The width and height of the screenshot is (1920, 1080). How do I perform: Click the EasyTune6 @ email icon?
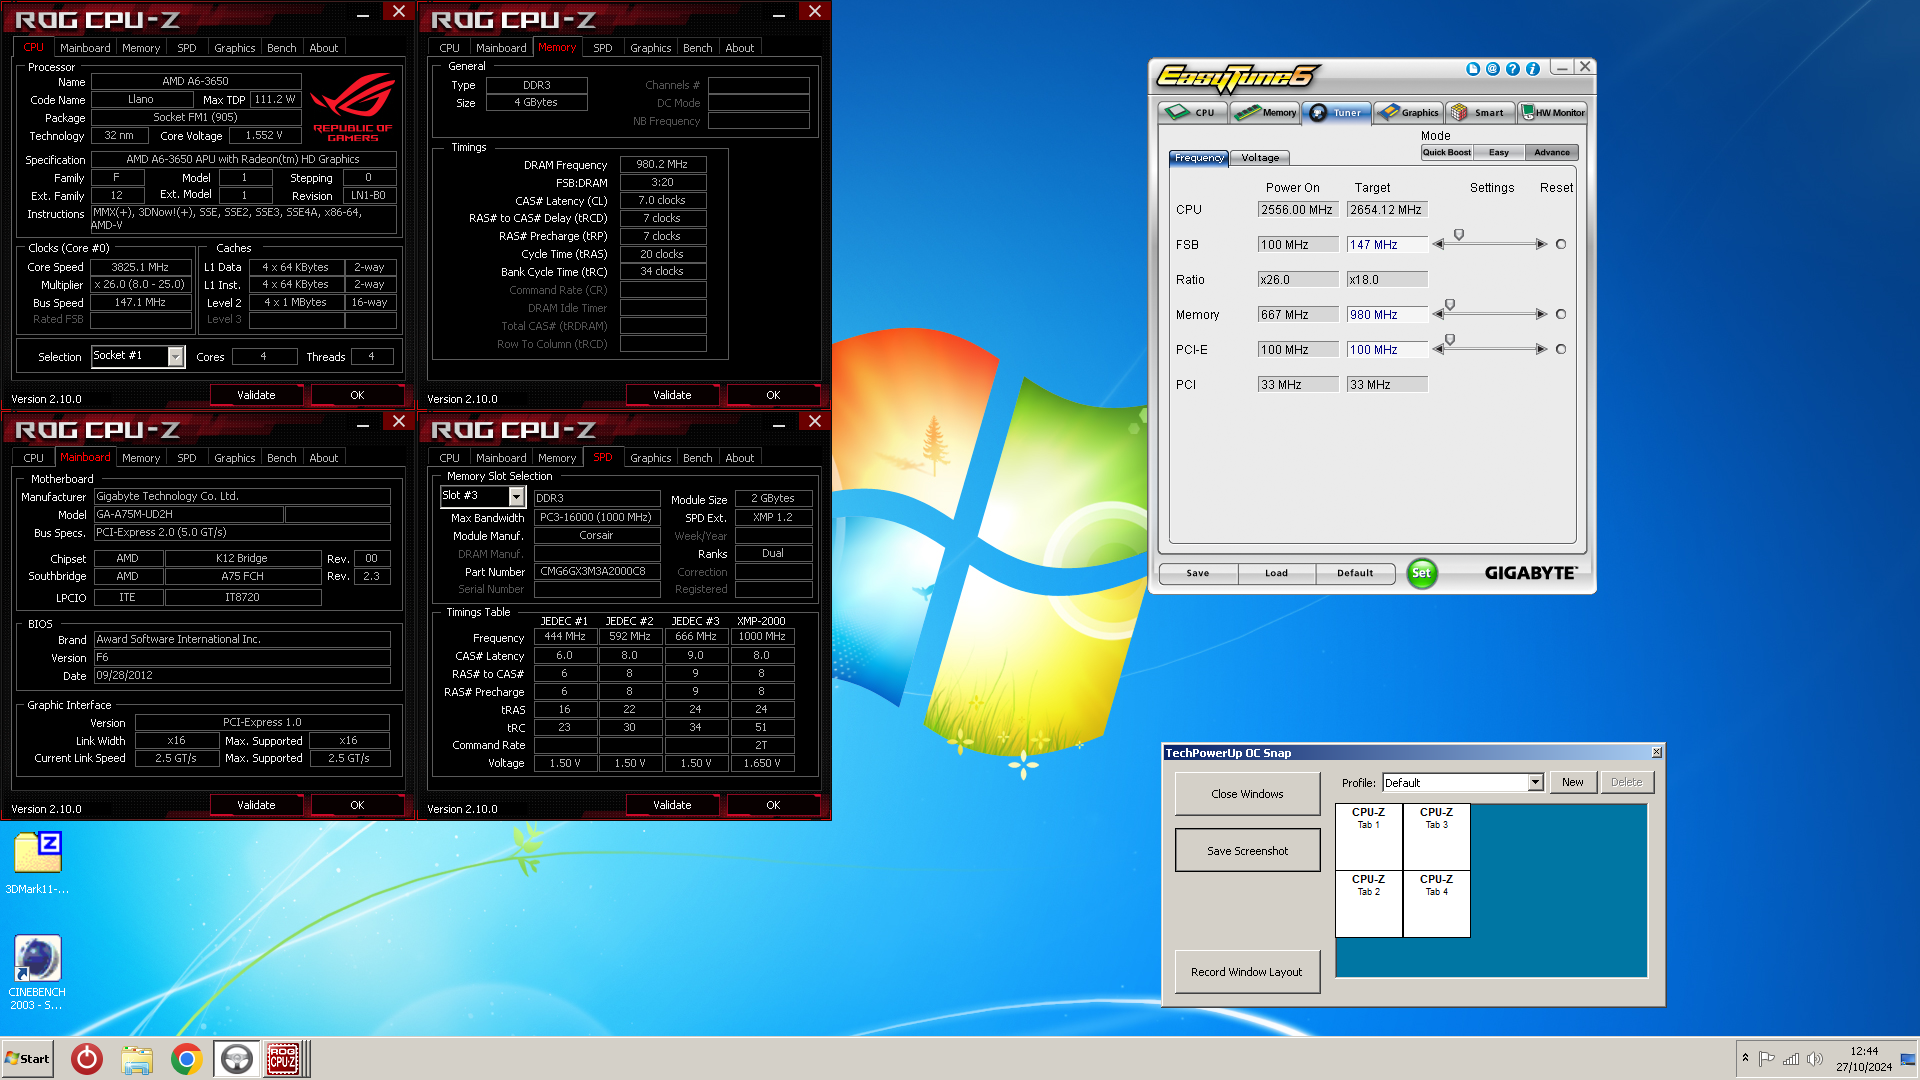(1493, 69)
